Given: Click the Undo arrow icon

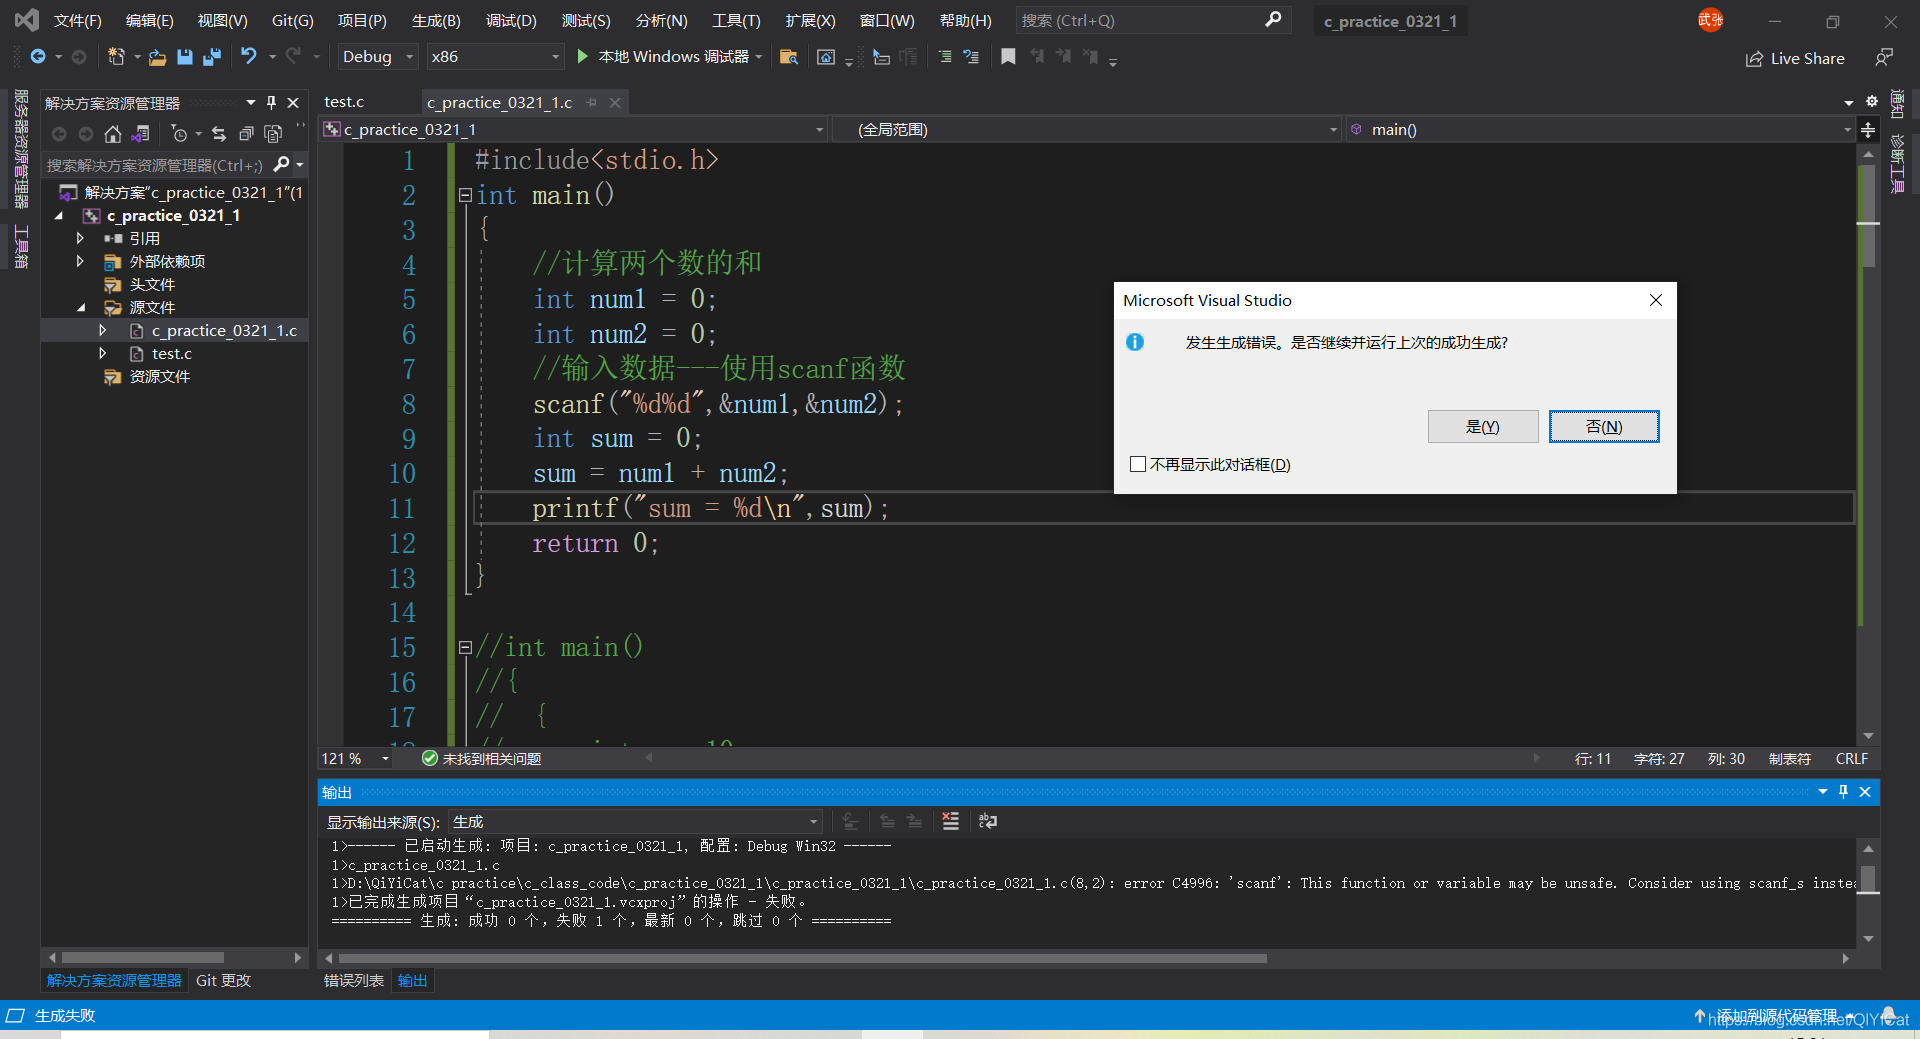Looking at the screenshot, I should coord(249,57).
